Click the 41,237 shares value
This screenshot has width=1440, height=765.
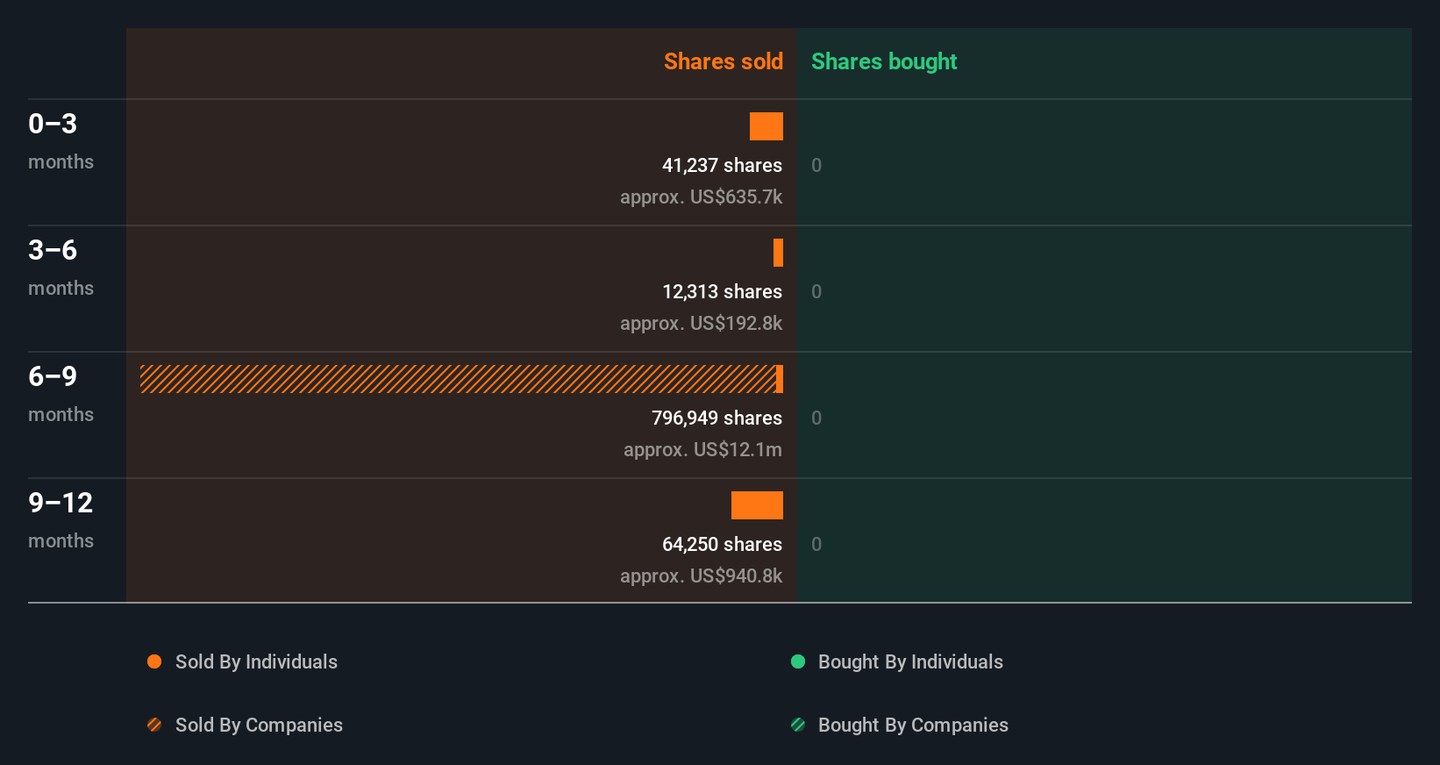[x=722, y=165]
